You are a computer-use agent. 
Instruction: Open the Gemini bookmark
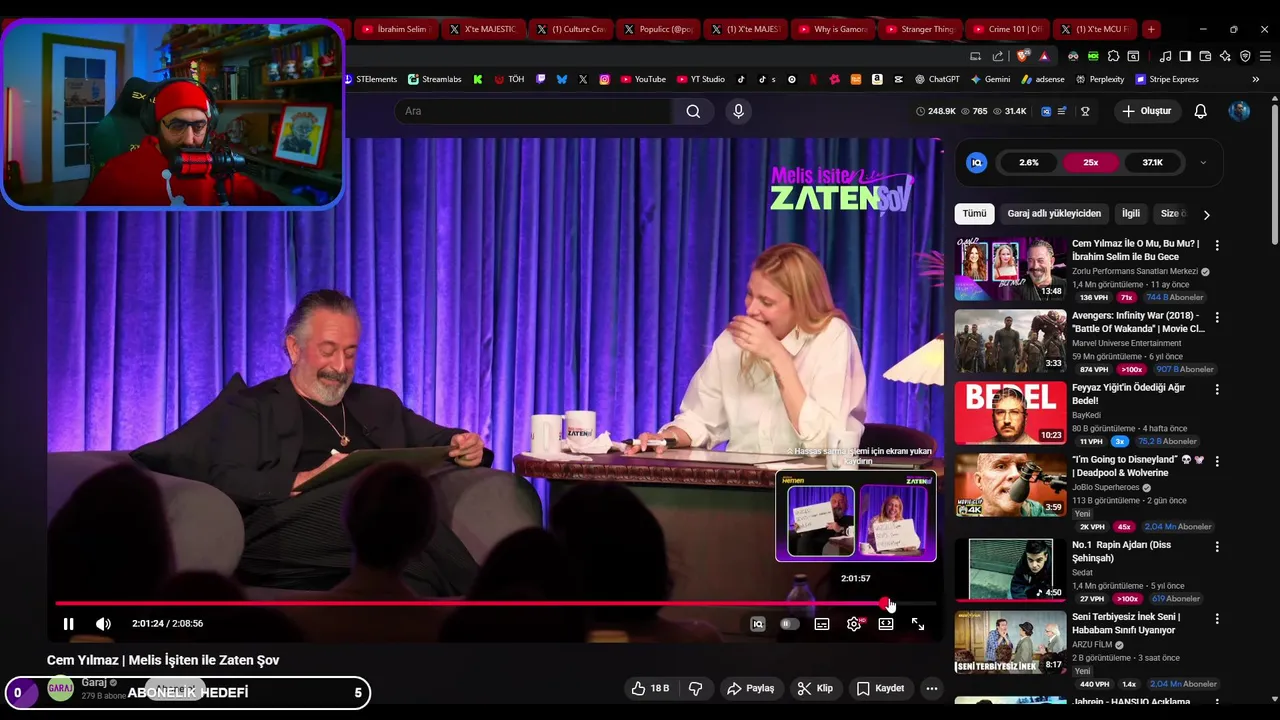click(990, 79)
